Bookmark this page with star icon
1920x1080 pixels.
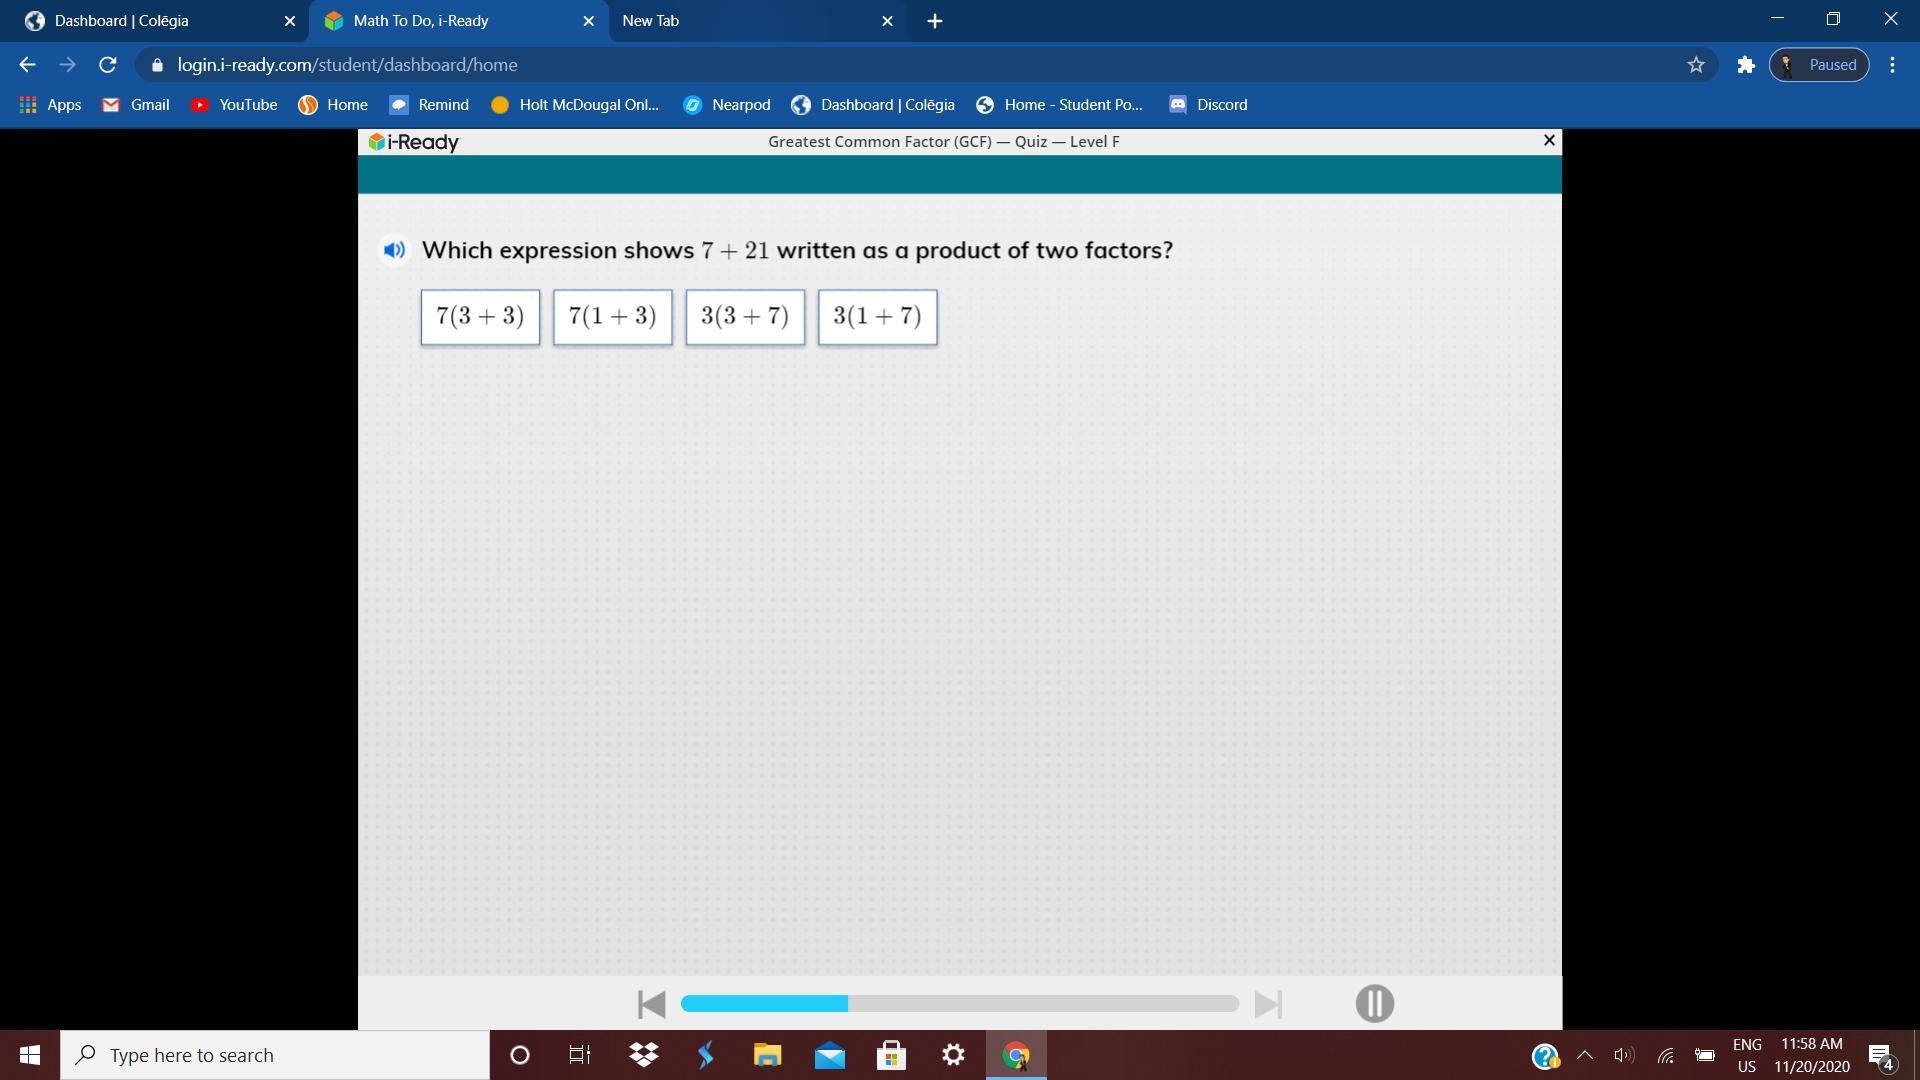tap(1696, 65)
